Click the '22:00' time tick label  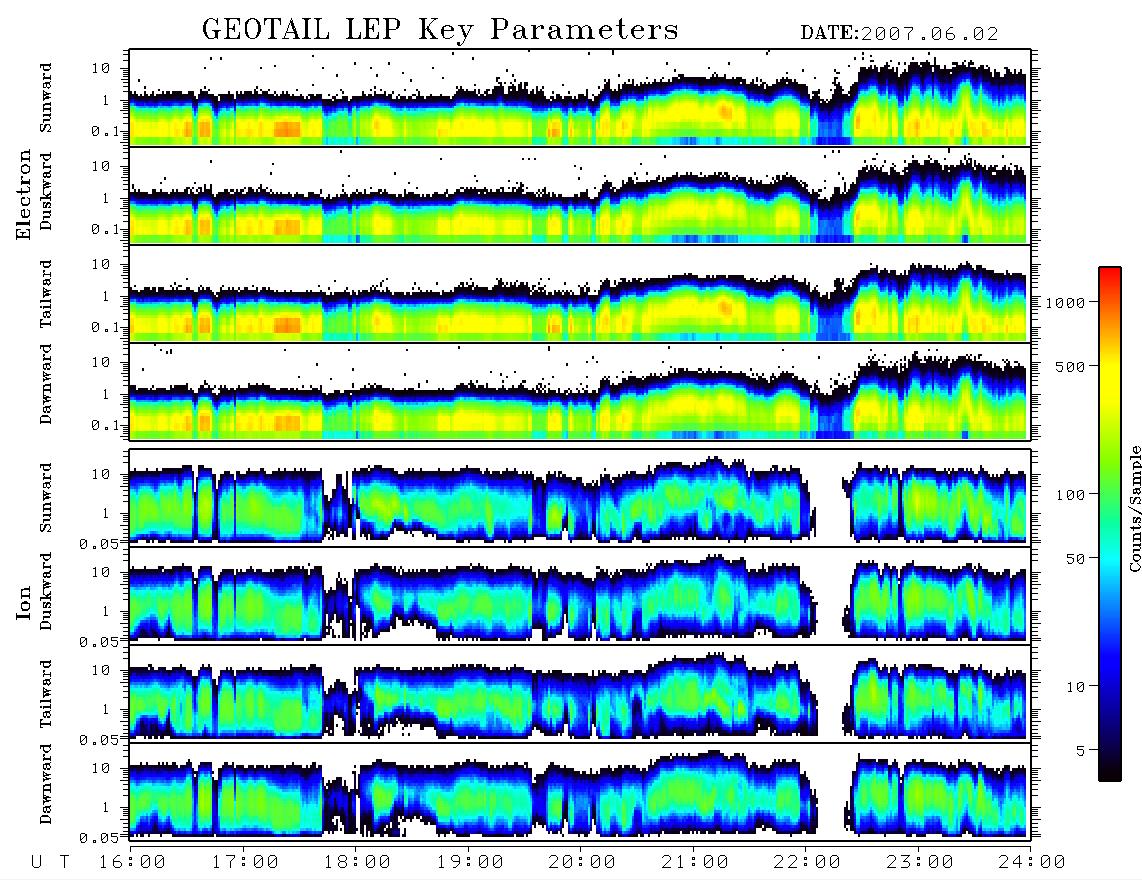[x=808, y=862]
